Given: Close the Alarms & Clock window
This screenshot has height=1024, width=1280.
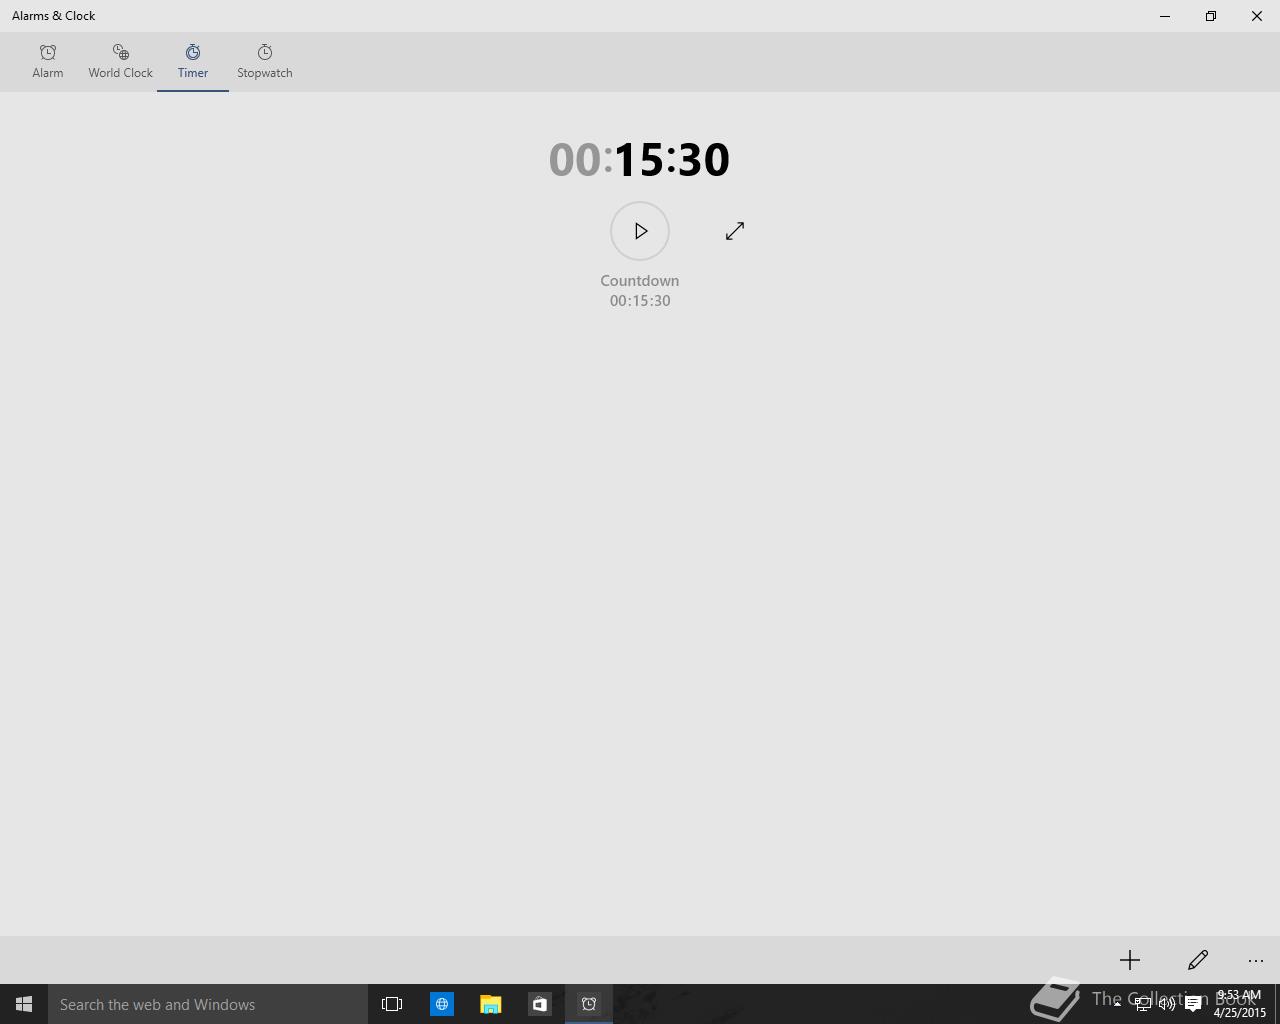Looking at the screenshot, I should [x=1257, y=16].
